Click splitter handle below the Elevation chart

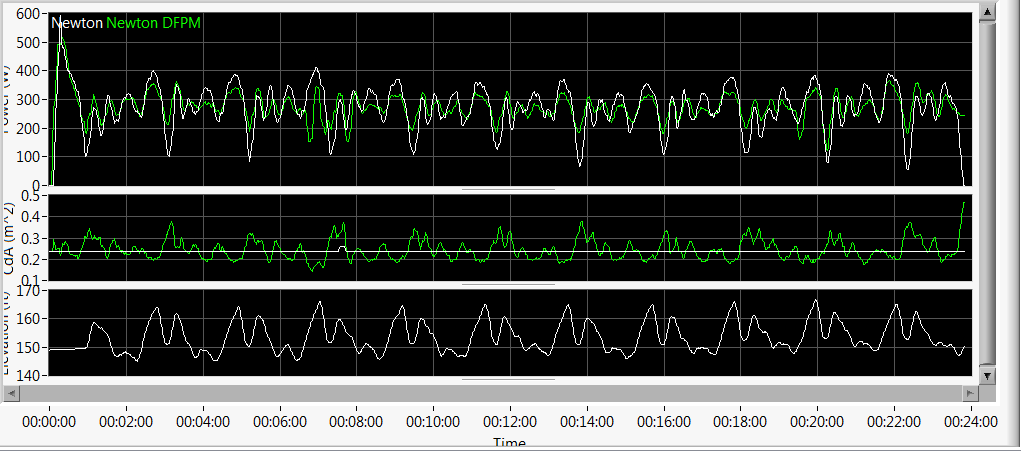[x=508, y=379]
